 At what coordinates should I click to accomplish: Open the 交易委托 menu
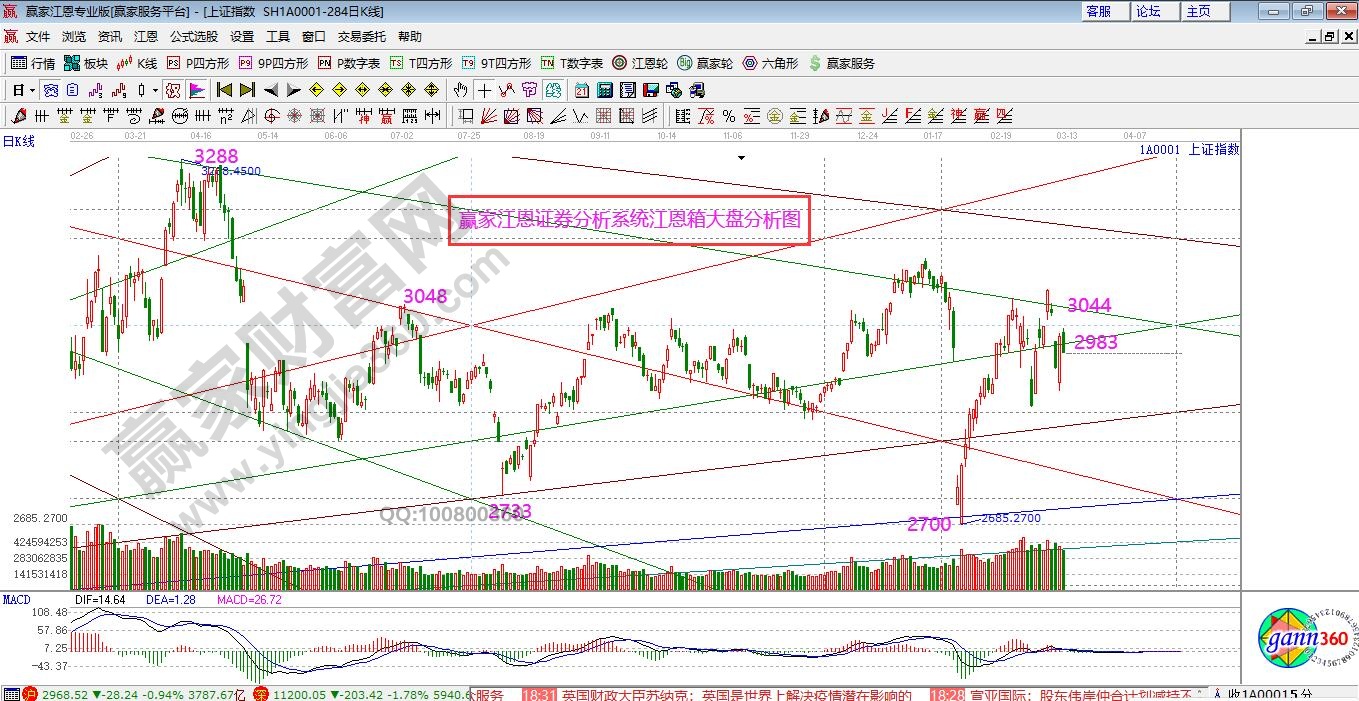point(361,37)
